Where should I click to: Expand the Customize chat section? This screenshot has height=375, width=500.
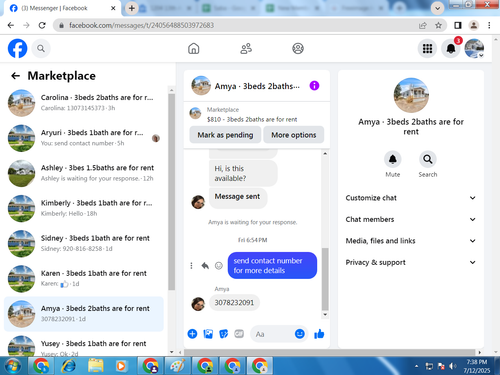pos(411,198)
